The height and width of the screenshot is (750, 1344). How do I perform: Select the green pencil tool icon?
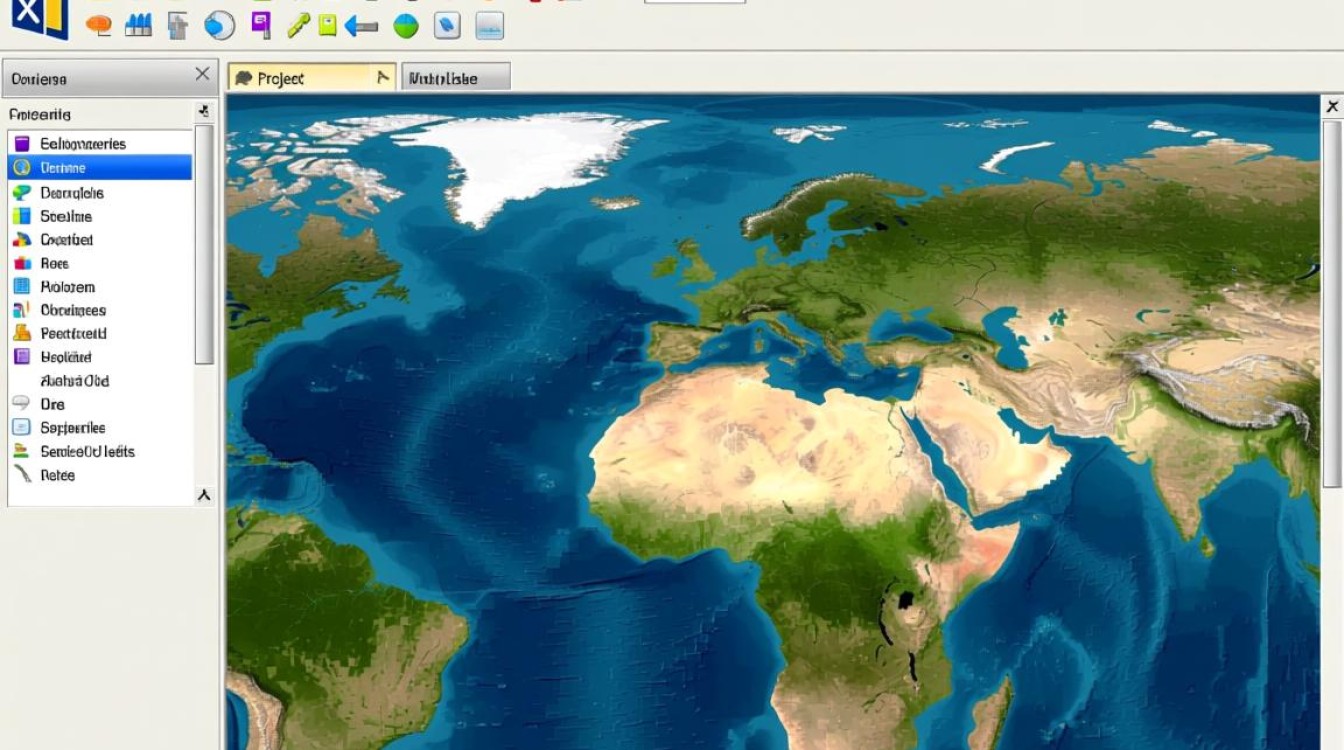coord(298,26)
